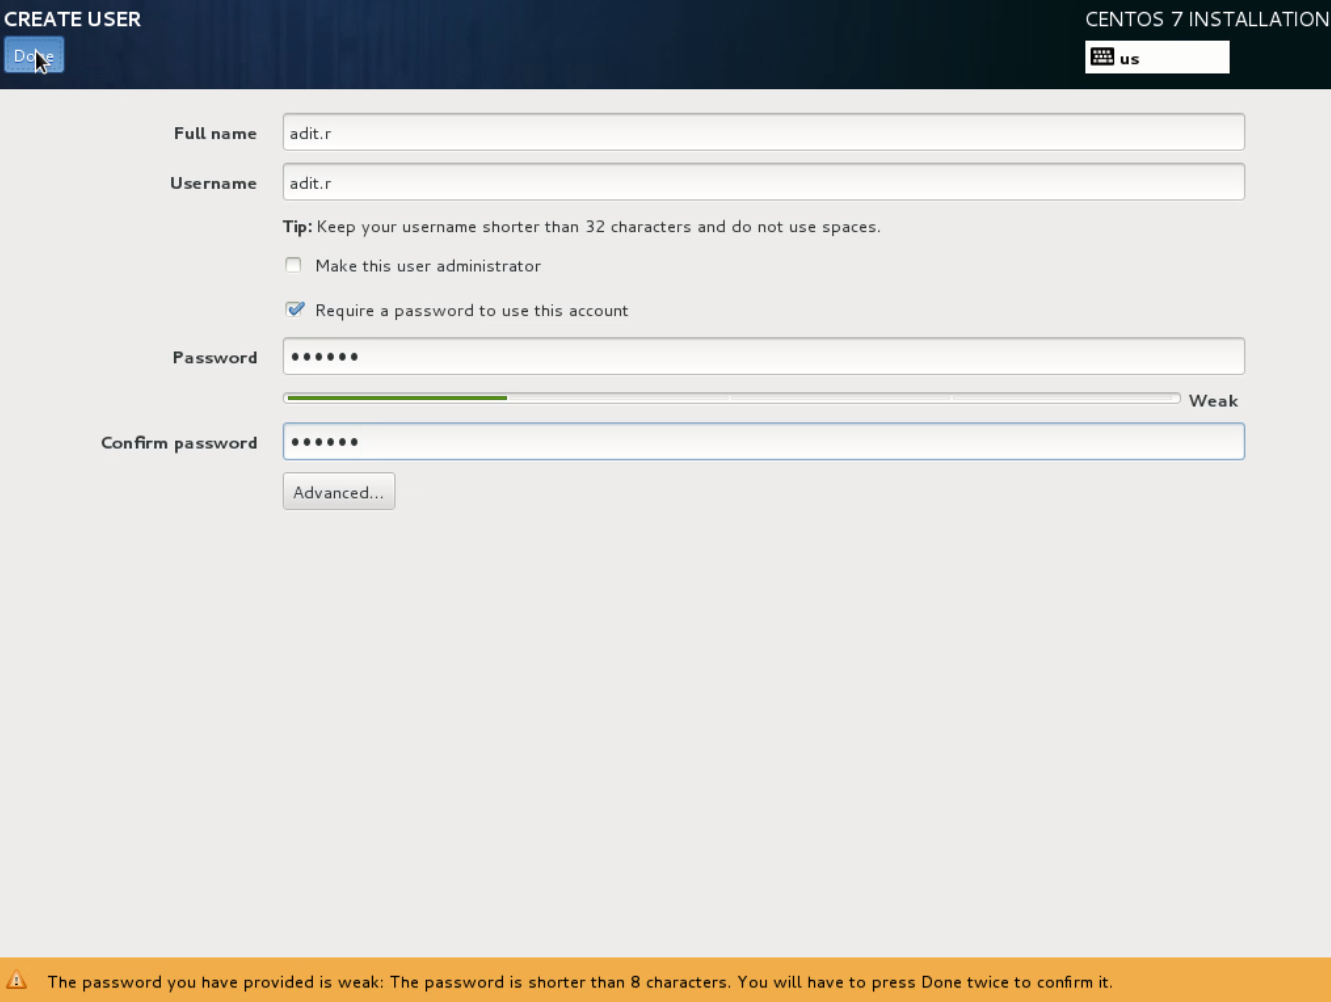Click the Password label

pos(214,357)
